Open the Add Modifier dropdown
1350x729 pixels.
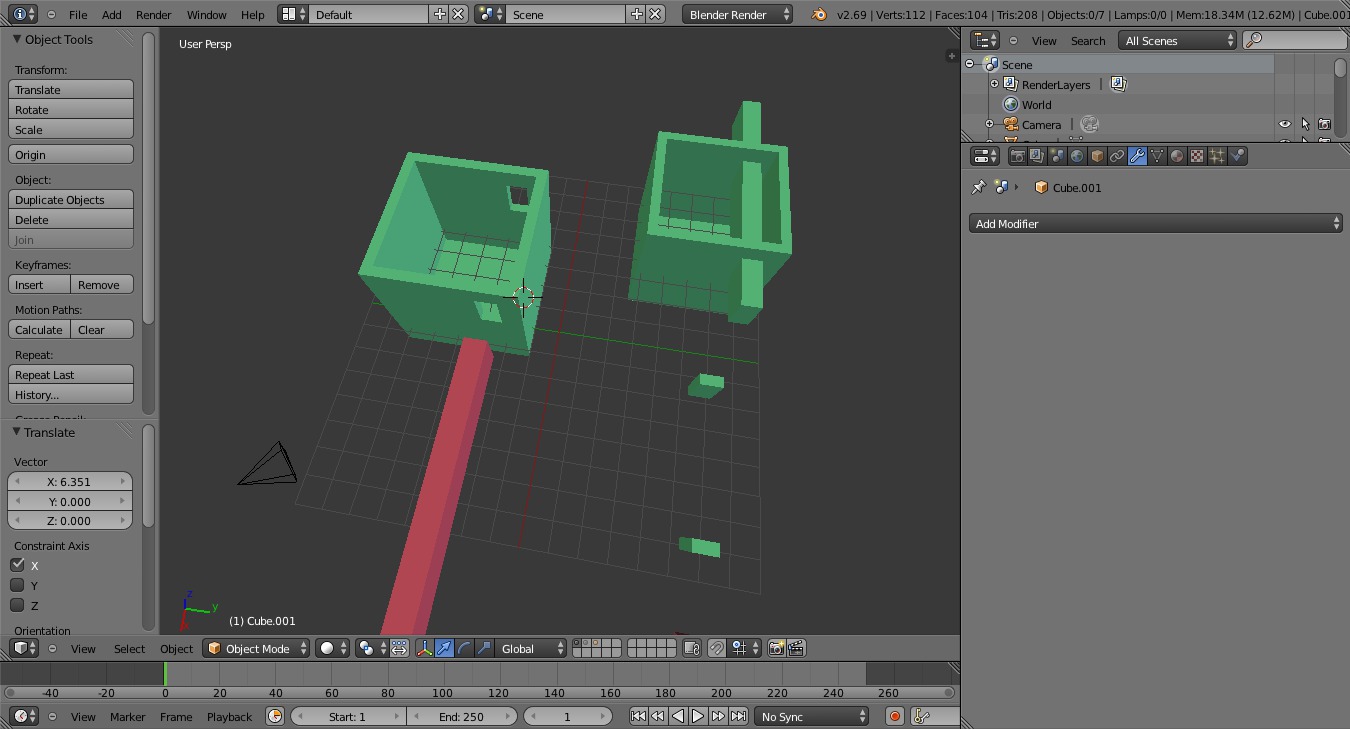(1156, 224)
